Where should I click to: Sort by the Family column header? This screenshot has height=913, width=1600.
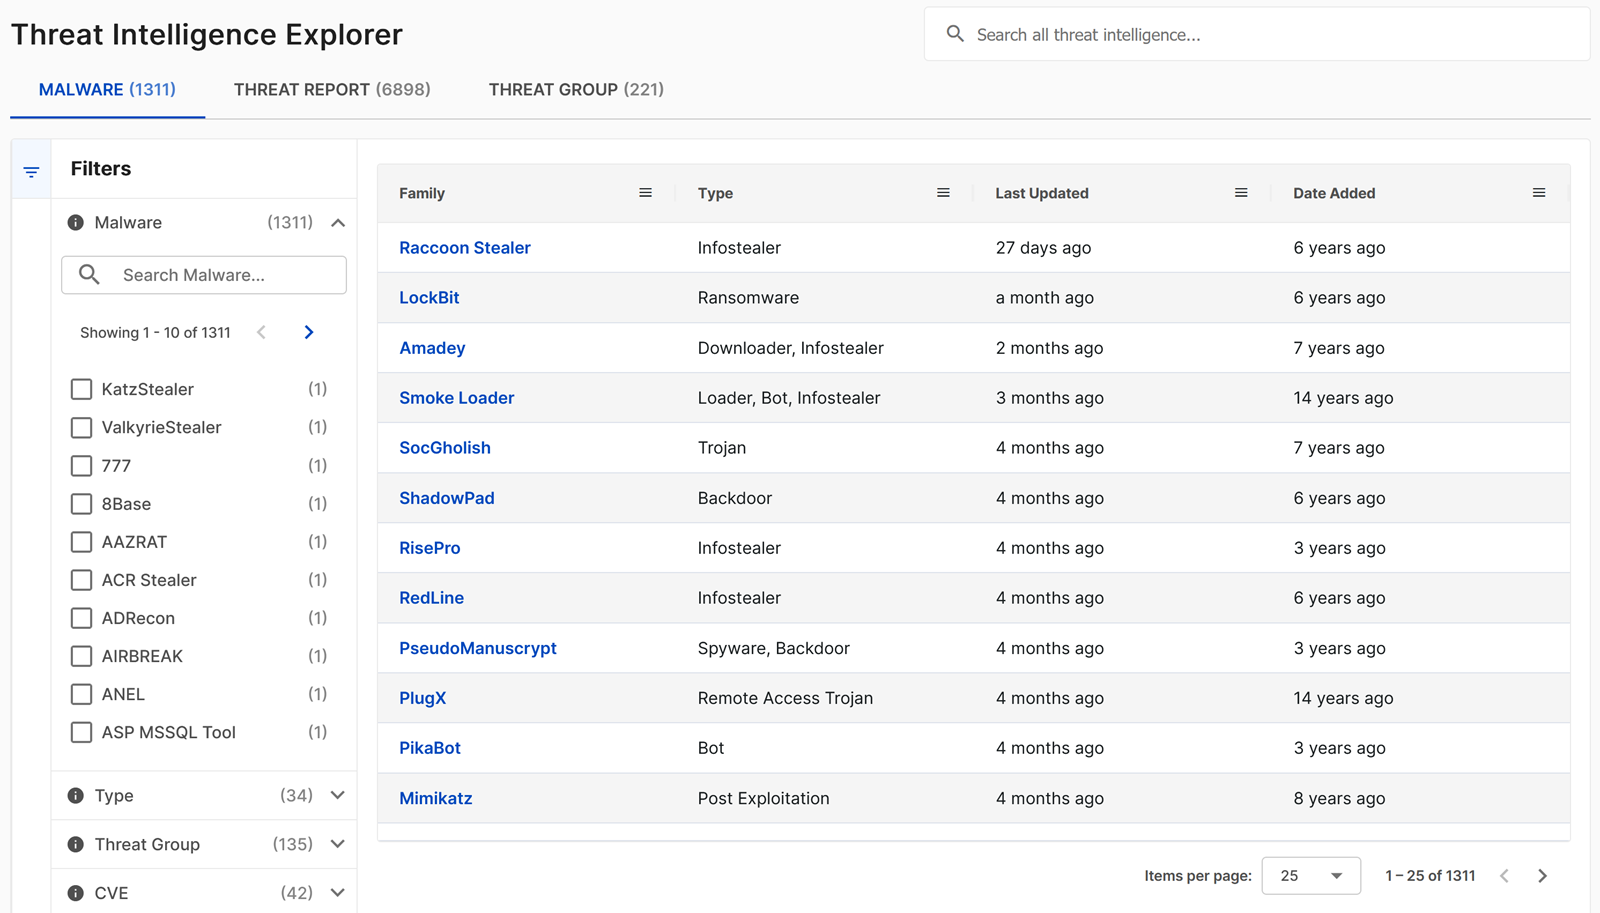tap(422, 193)
